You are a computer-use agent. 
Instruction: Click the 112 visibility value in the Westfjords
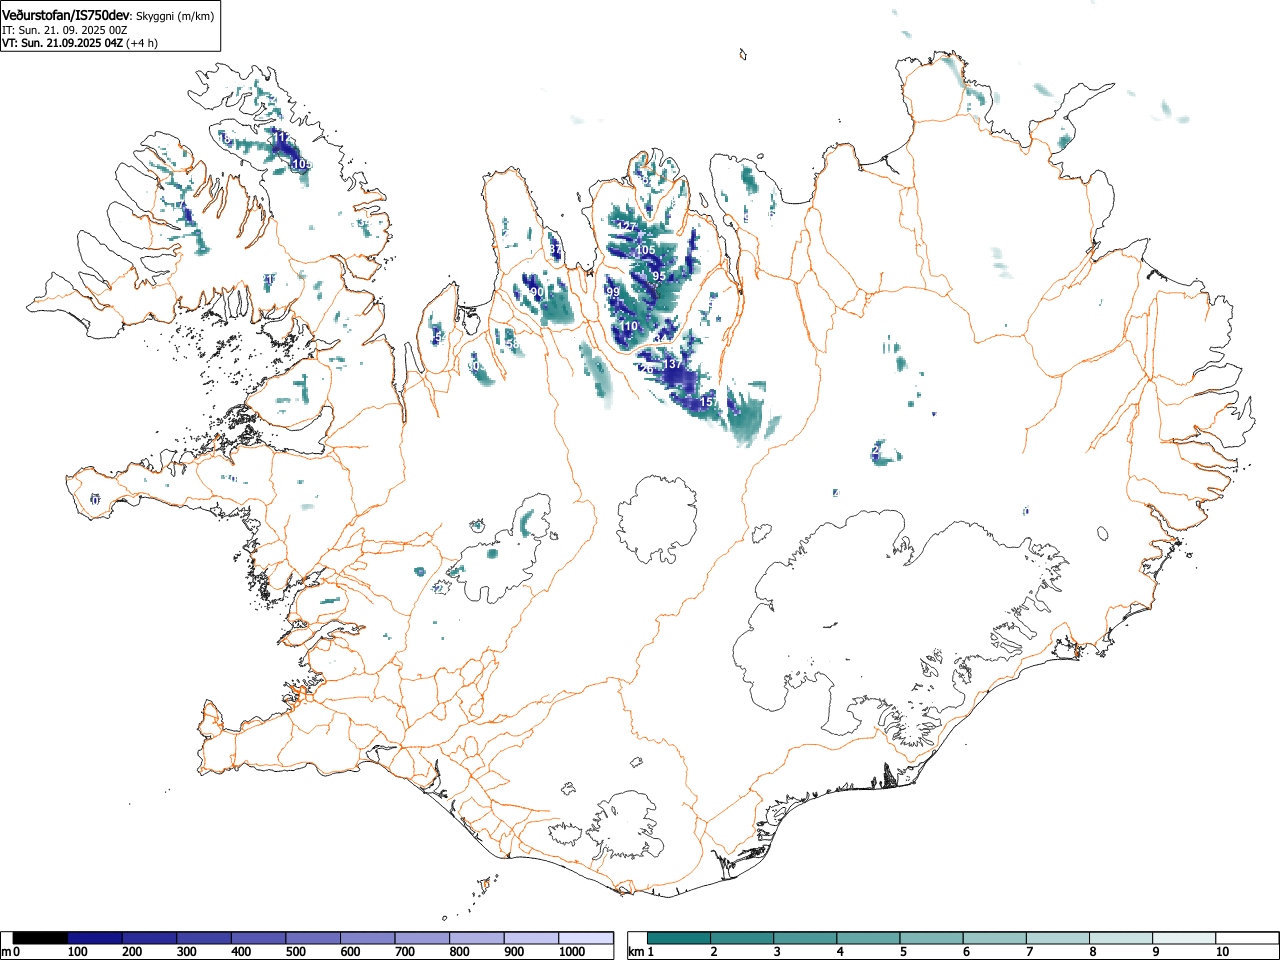coord(281,137)
